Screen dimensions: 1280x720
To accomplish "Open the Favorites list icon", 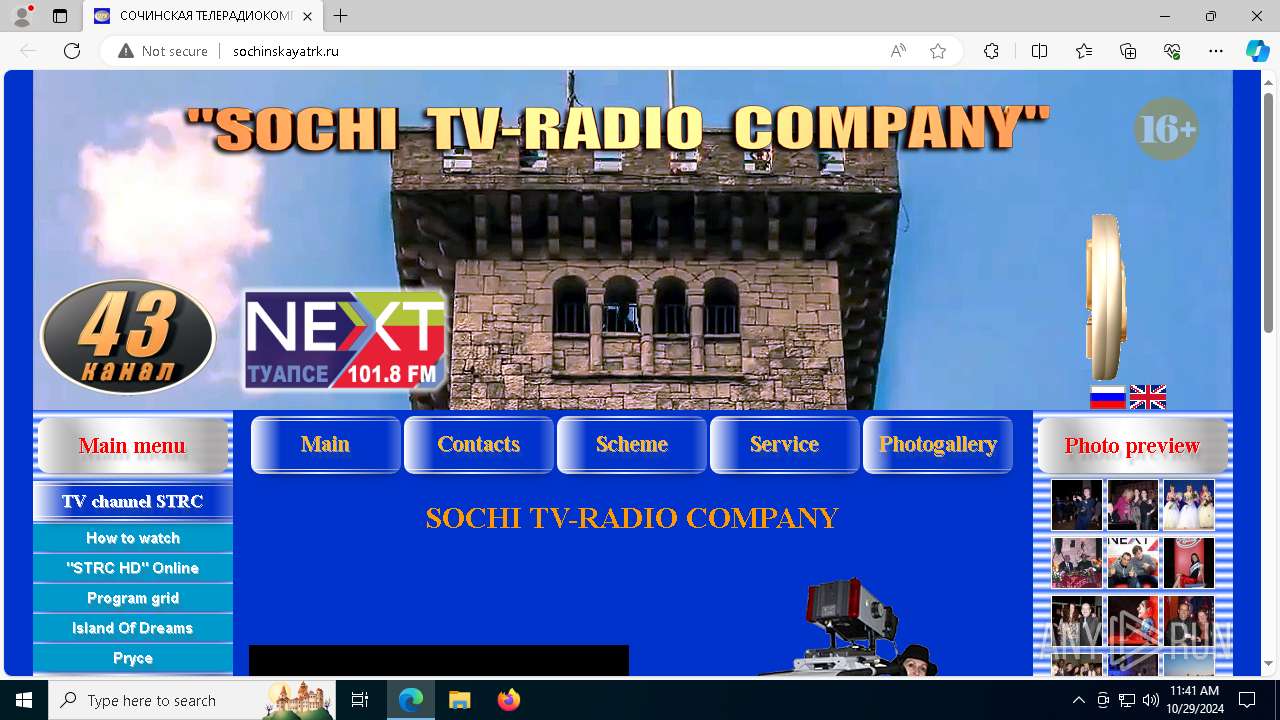I will pos(1084,51).
